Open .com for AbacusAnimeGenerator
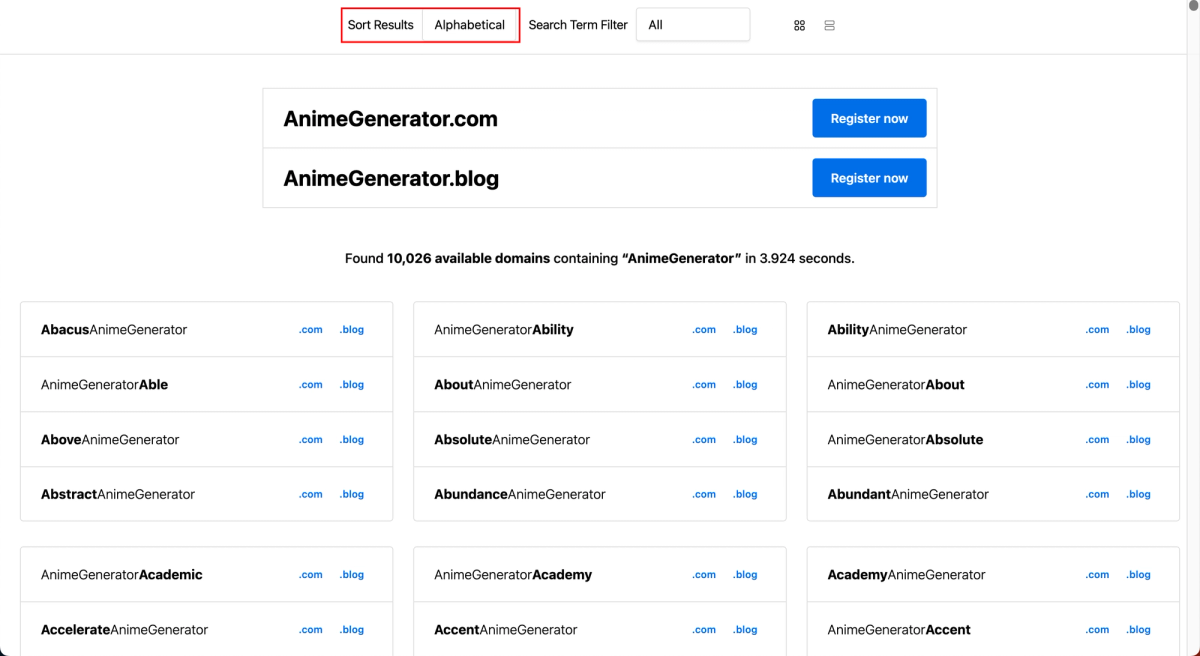Screen dimensions: 1200x656 311,330
